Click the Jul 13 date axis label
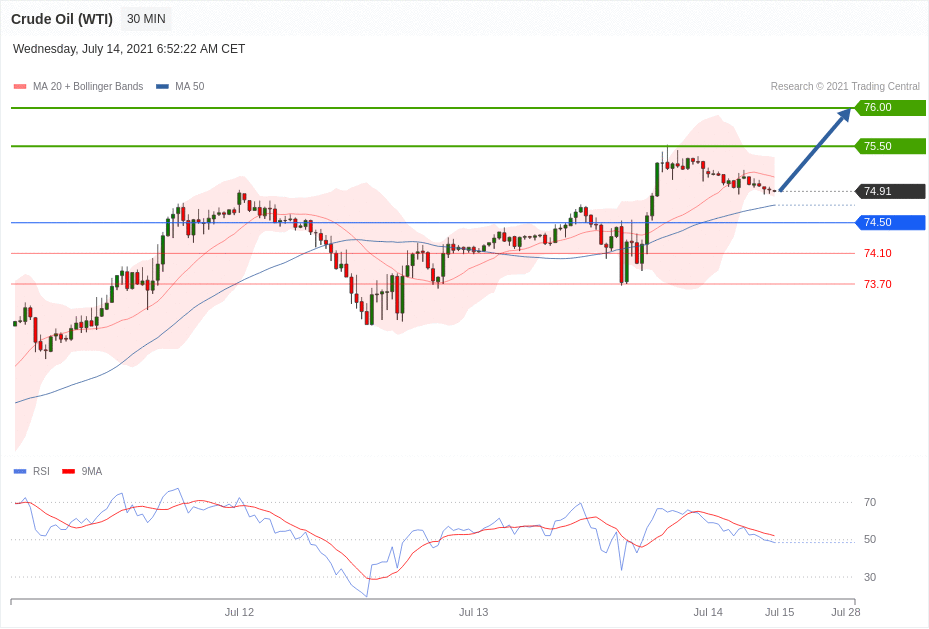Viewport: 929px width, 629px height. click(x=473, y=612)
